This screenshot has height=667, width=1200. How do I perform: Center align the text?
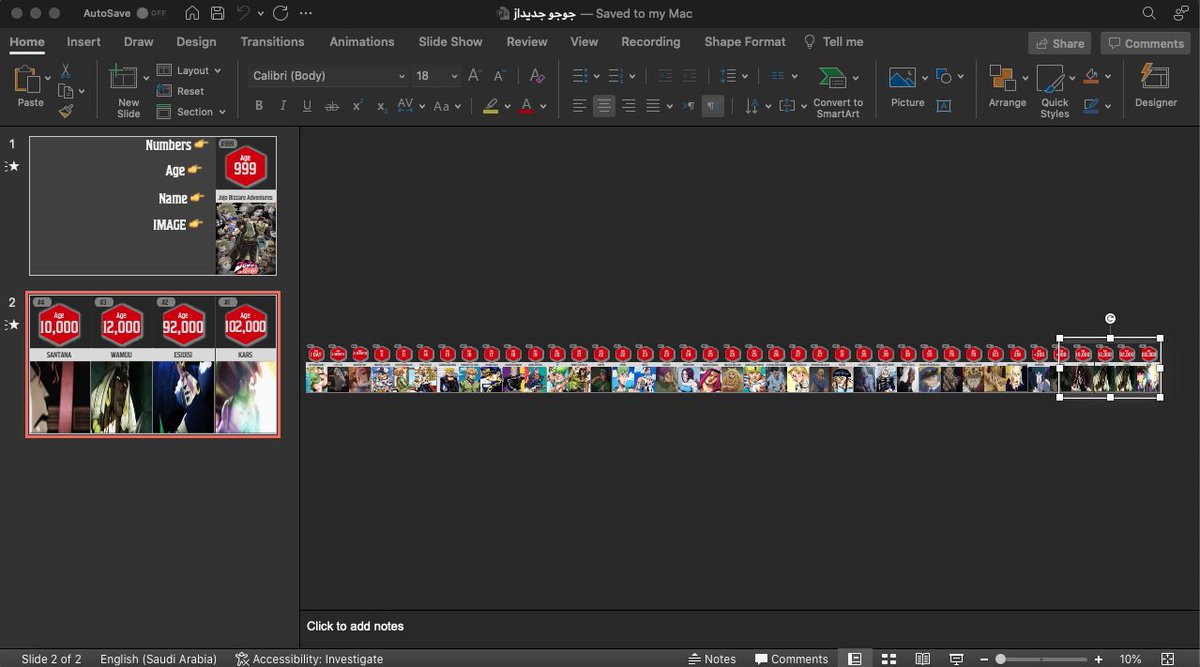click(x=604, y=106)
